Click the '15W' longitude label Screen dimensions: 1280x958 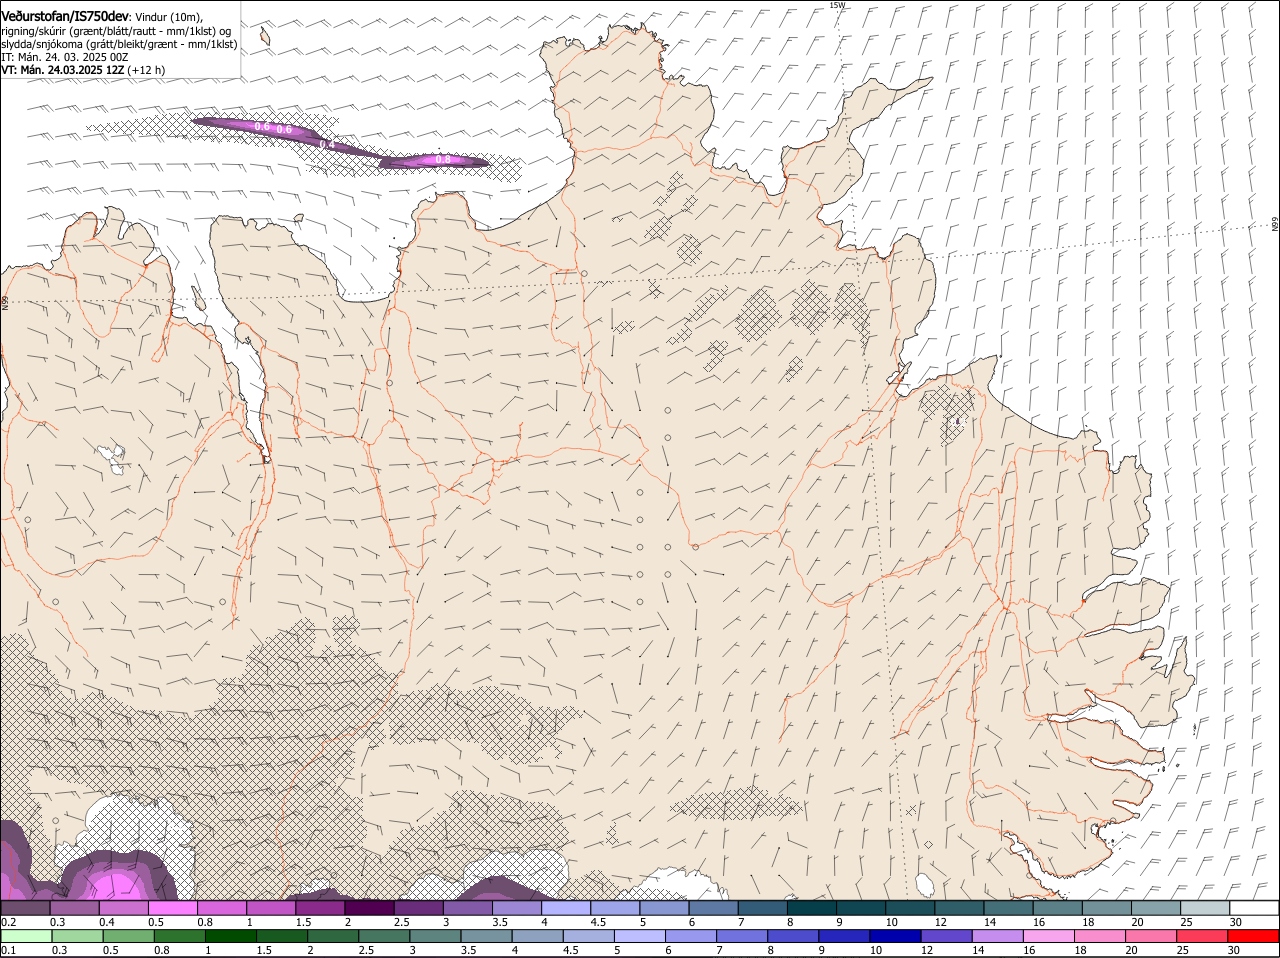(837, 5)
